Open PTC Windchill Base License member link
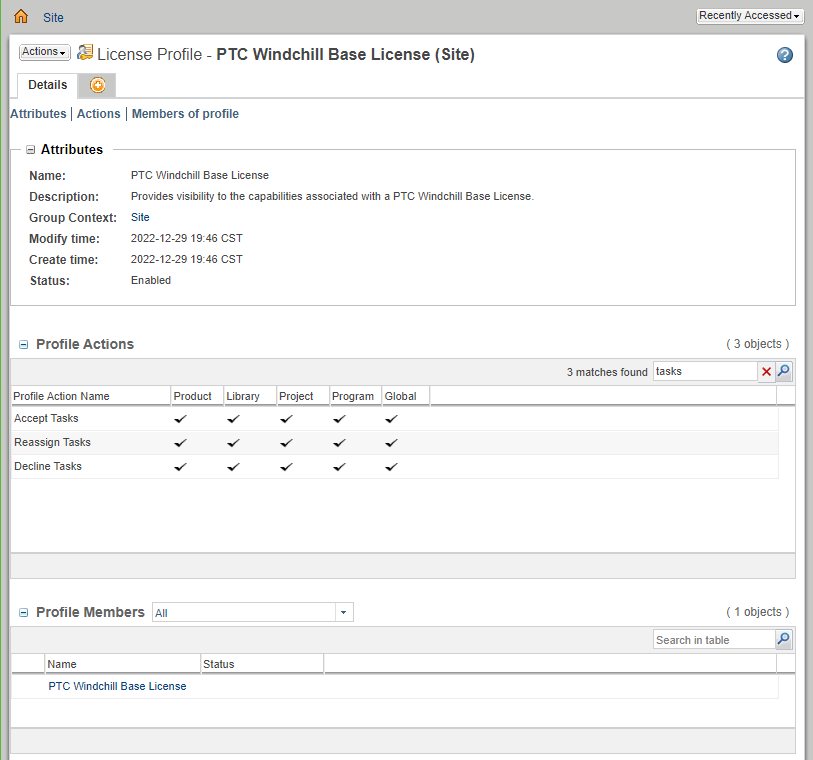 [117, 687]
